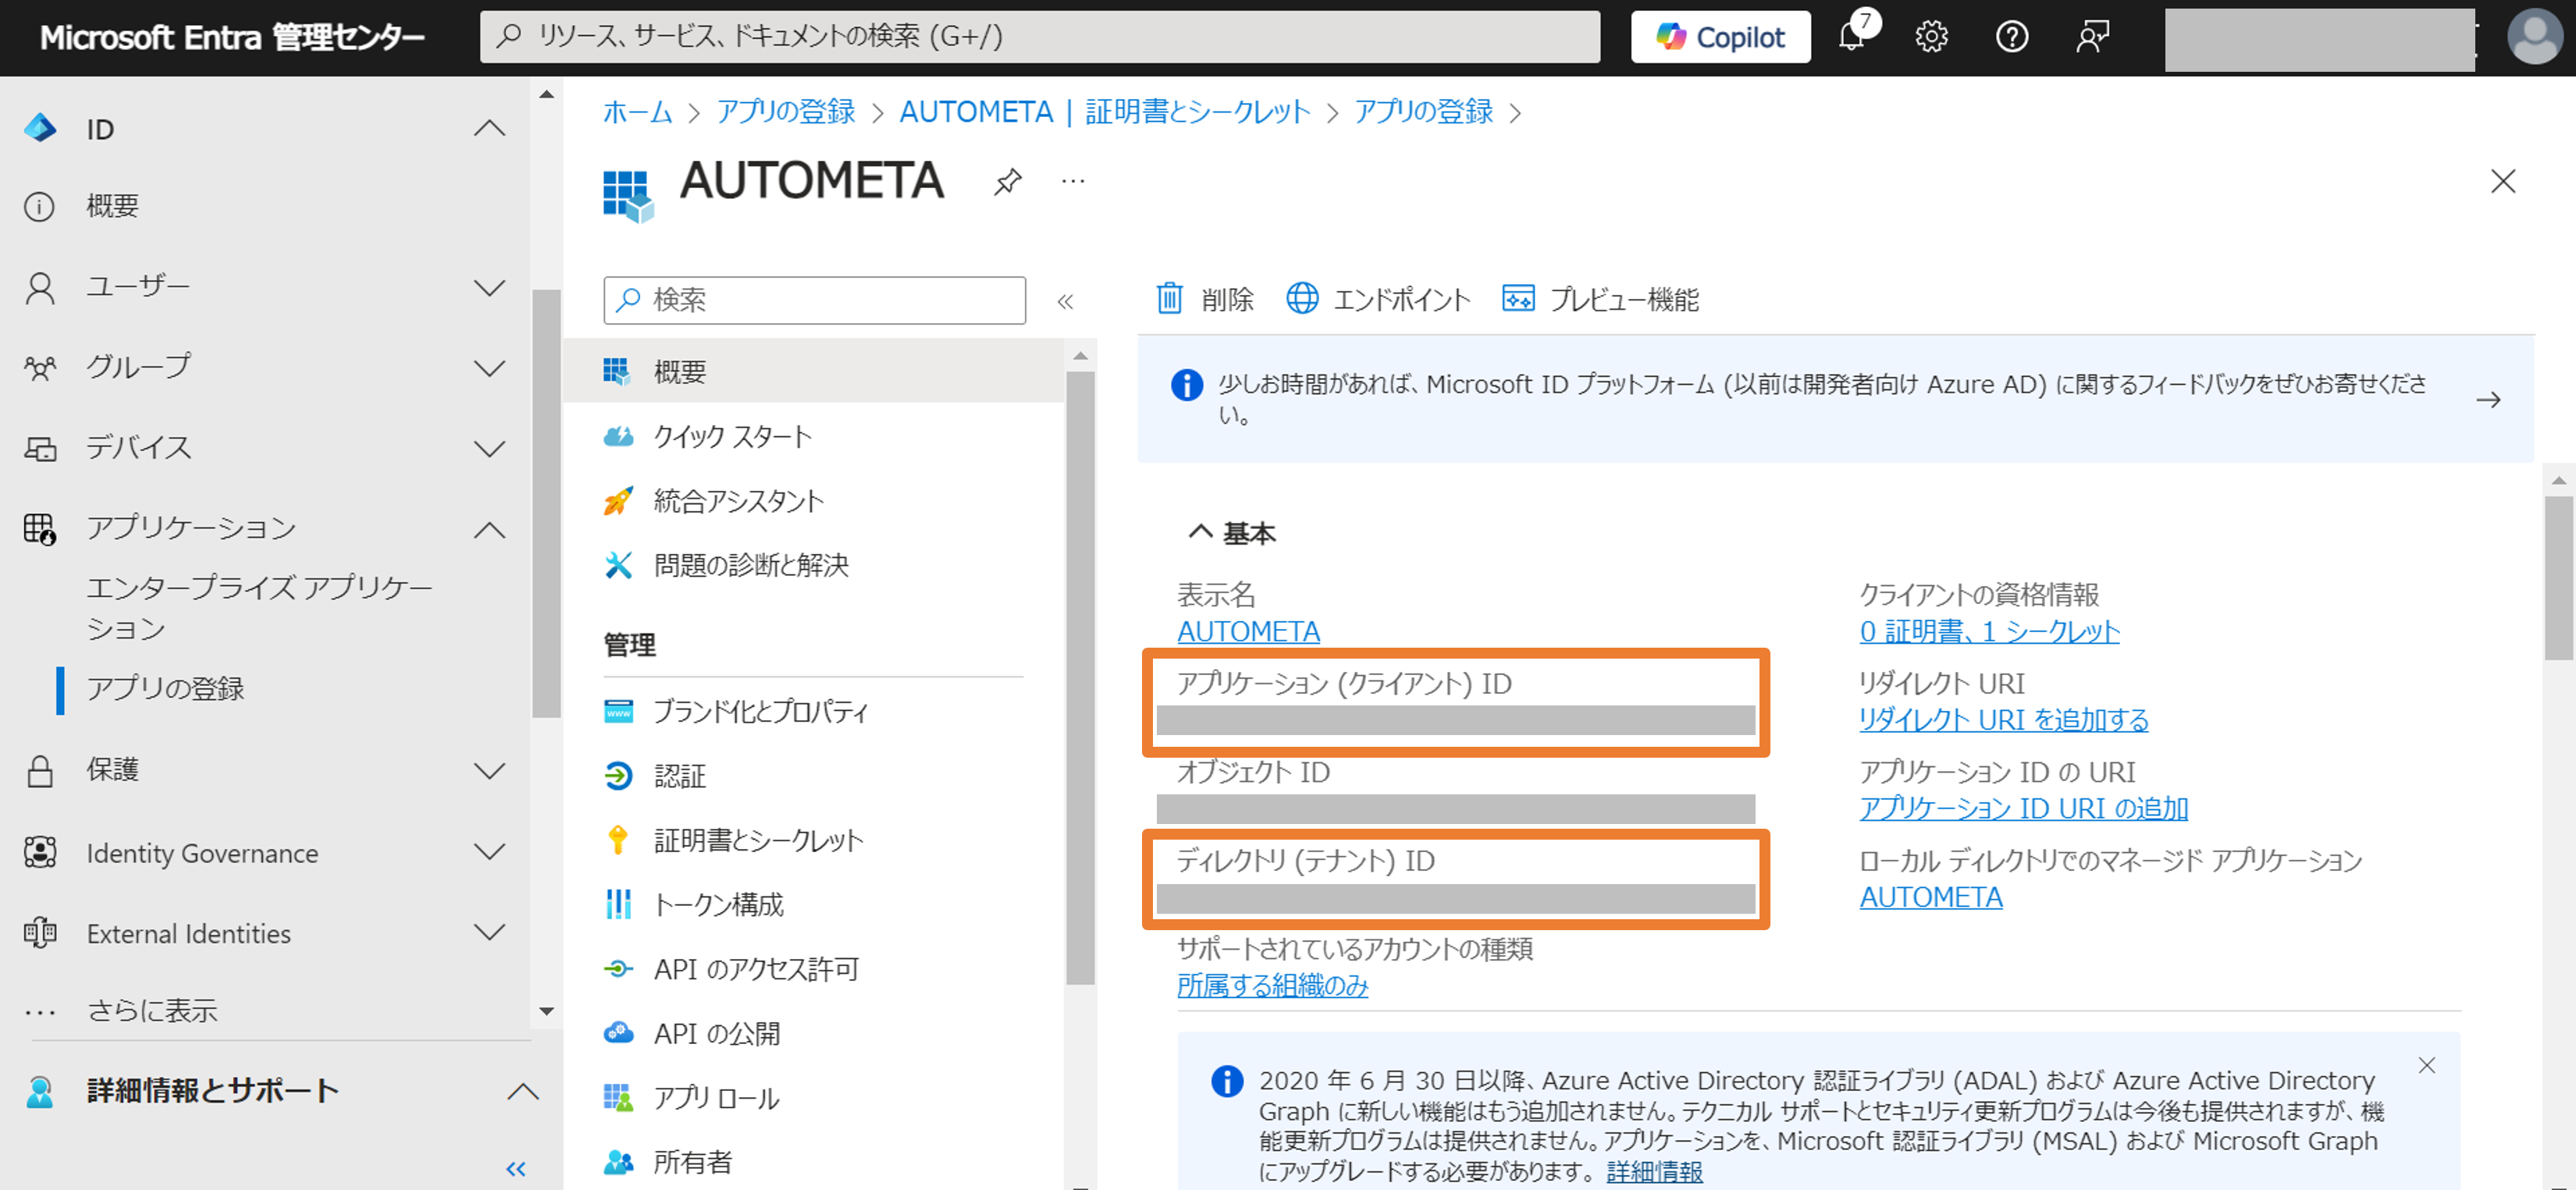2576x1190 pixels.
Task: Open the account avatar menu
Action: point(2535,37)
